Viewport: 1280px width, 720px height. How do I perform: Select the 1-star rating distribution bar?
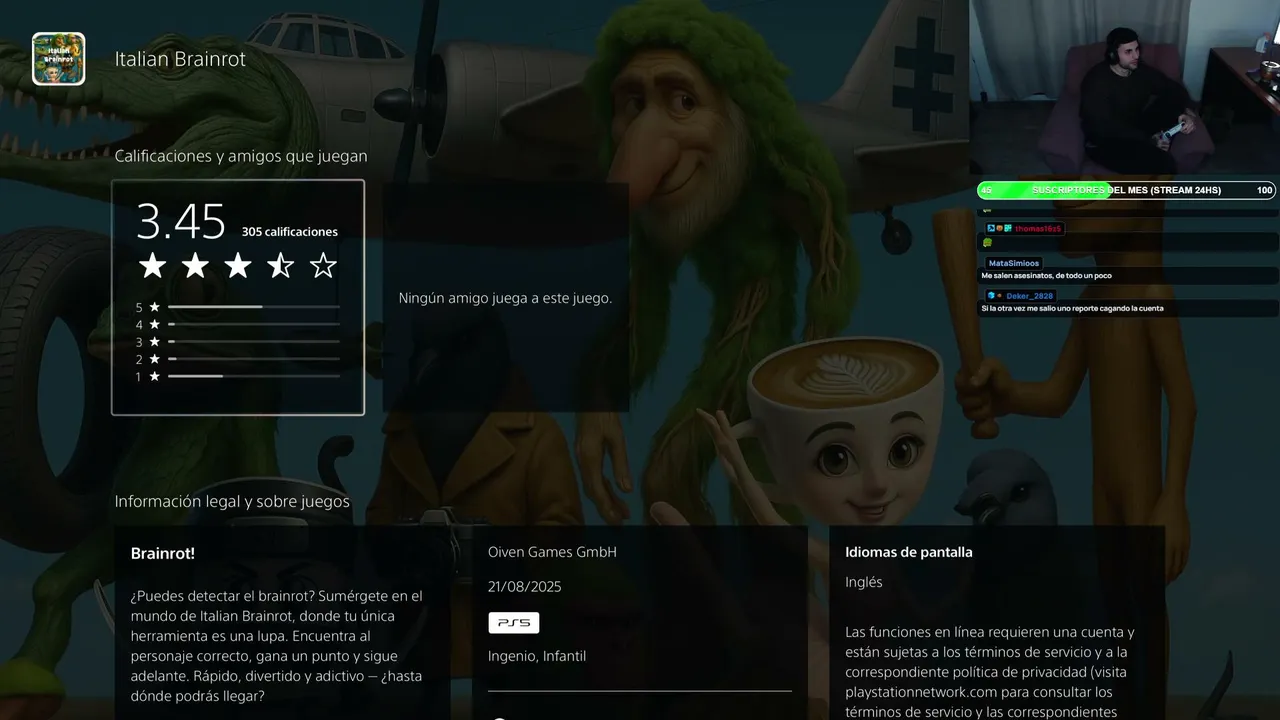pyautogui.click(x=254, y=376)
